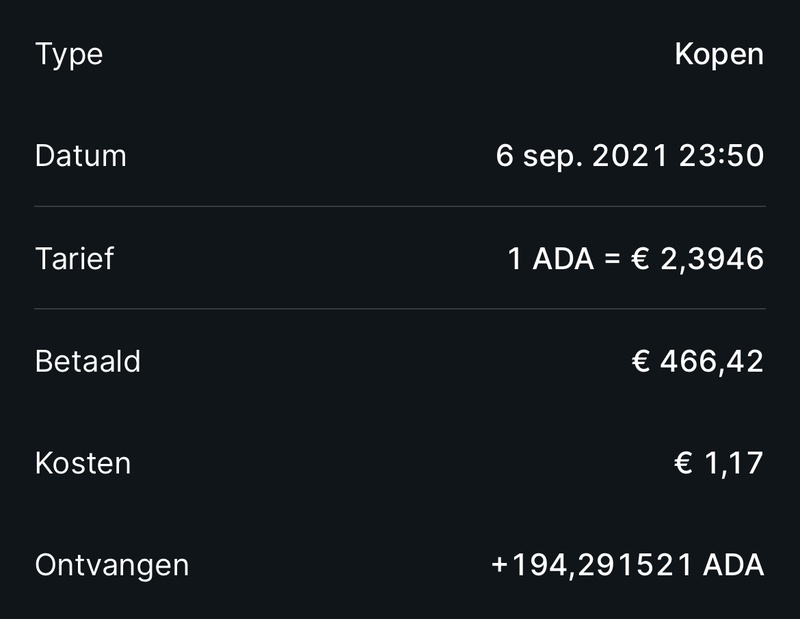This screenshot has height=619, width=800.
Task: Click the Tarief label
Action: coord(74,259)
